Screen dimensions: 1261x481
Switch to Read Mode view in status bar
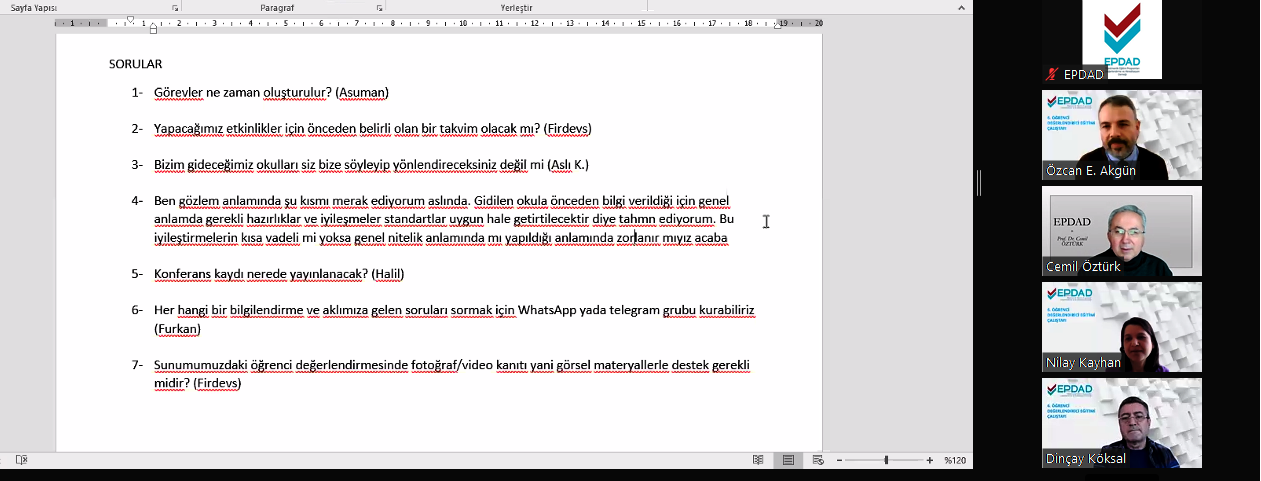(x=758, y=460)
